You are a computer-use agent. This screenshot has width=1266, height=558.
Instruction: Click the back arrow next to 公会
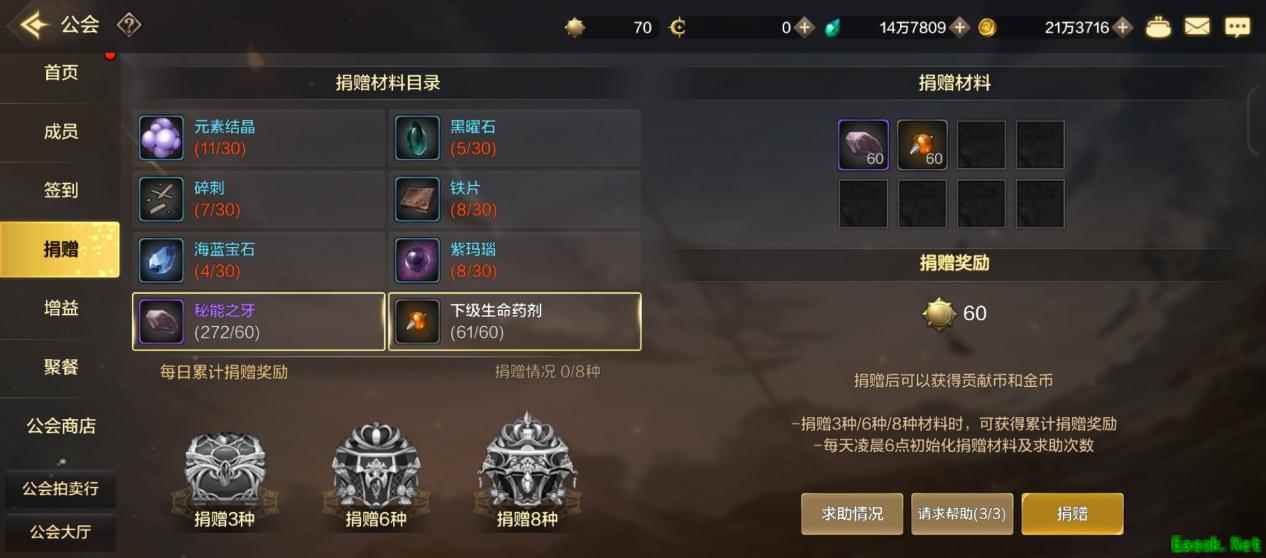coord(33,24)
